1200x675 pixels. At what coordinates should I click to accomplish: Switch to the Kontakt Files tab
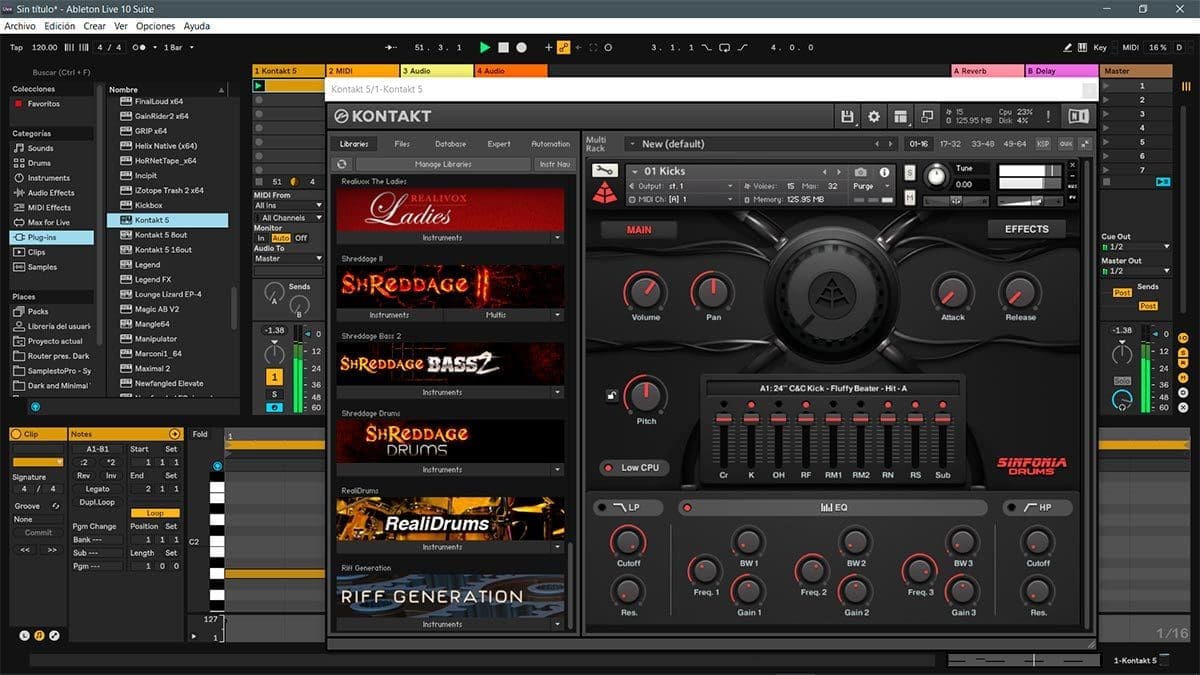(x=402, y=144)
